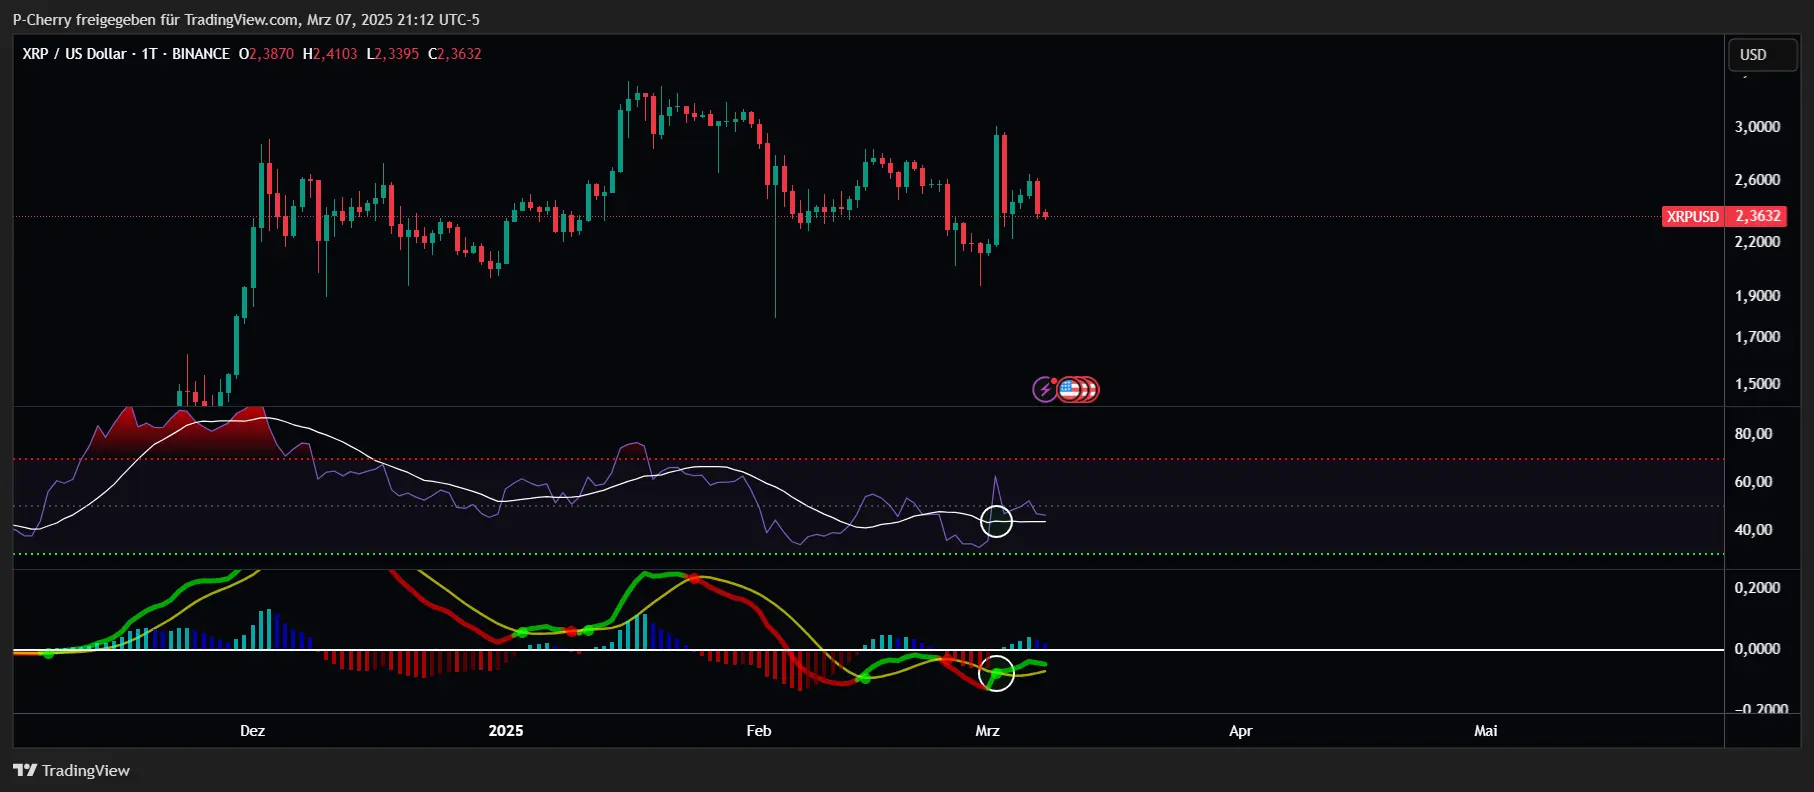This screenshot has width=1814, height=792.
Task: Click the TradingView logo at bottom left
Action: pyautogui.click(x=71, y=770)
